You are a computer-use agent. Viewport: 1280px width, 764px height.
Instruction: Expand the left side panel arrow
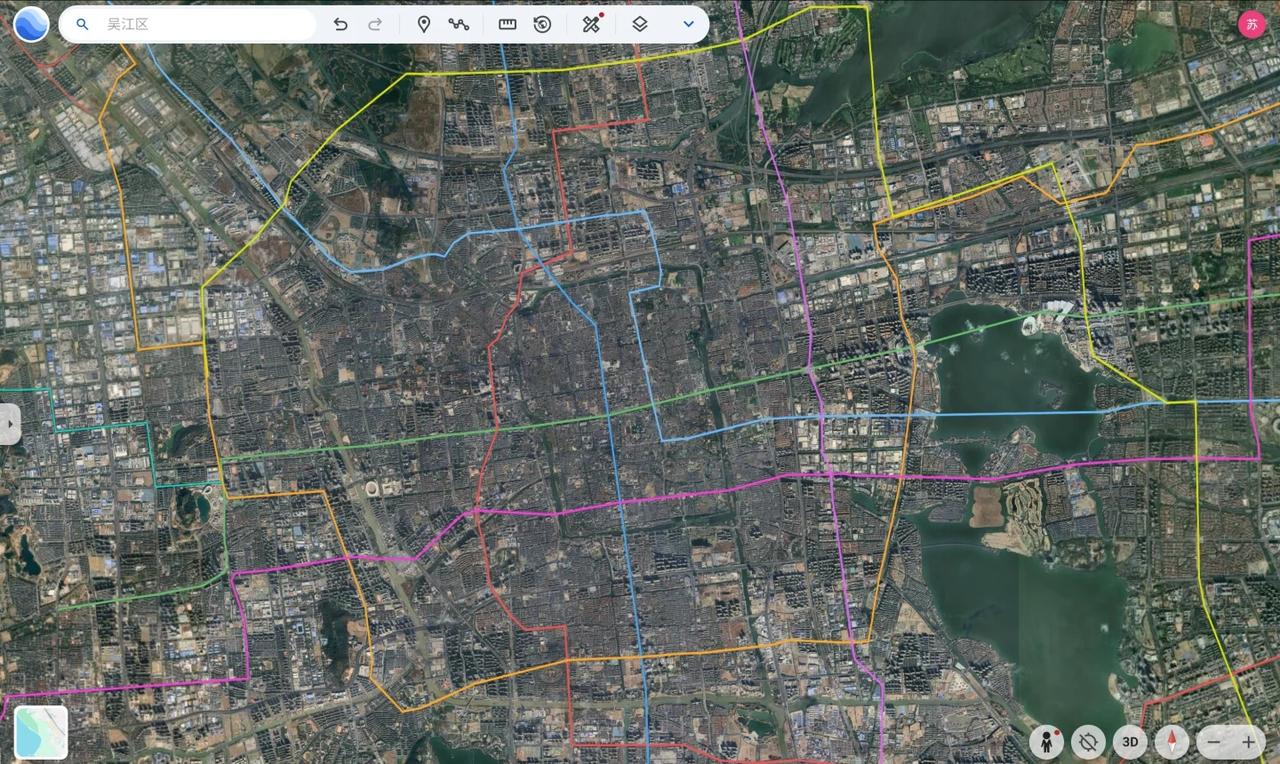10,424
